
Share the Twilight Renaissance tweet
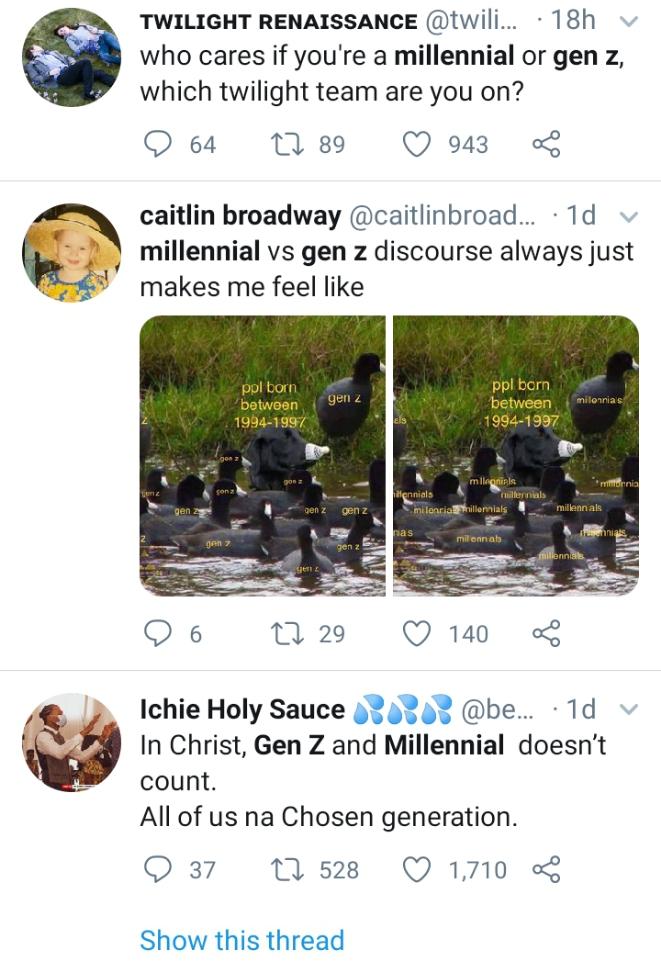546,145
